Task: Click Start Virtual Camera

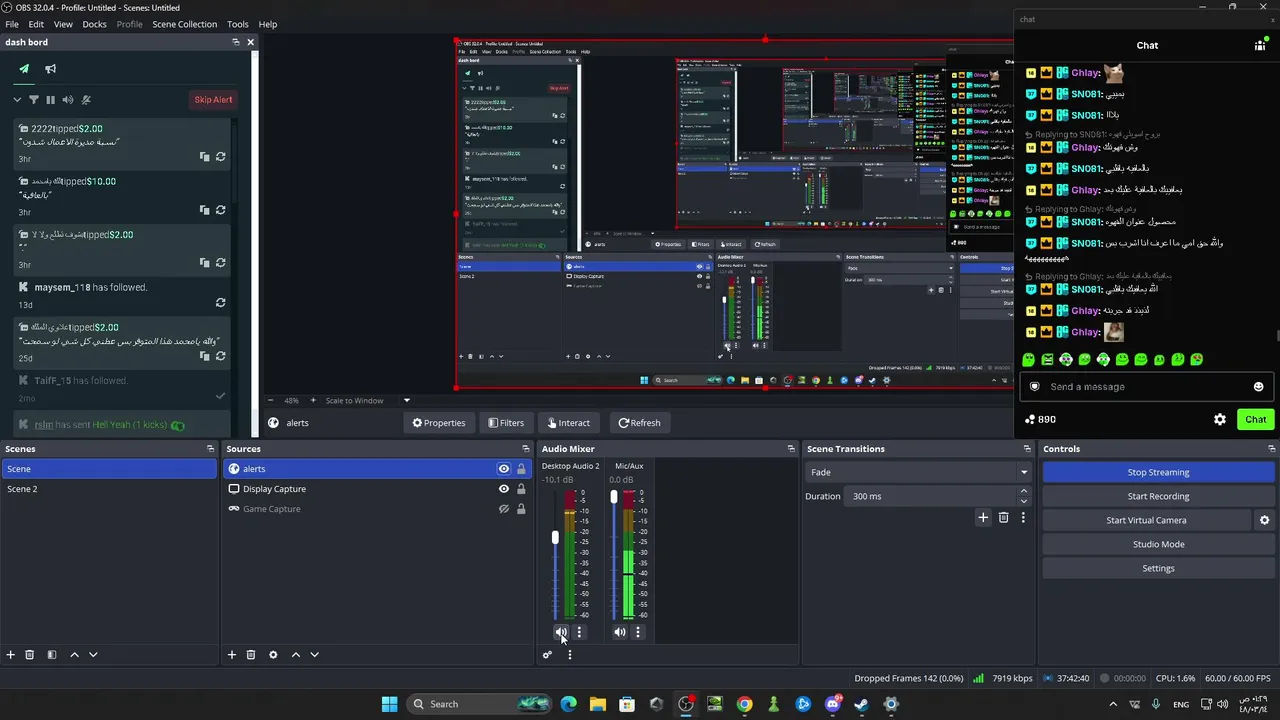Action: [x=1146, y=520]
